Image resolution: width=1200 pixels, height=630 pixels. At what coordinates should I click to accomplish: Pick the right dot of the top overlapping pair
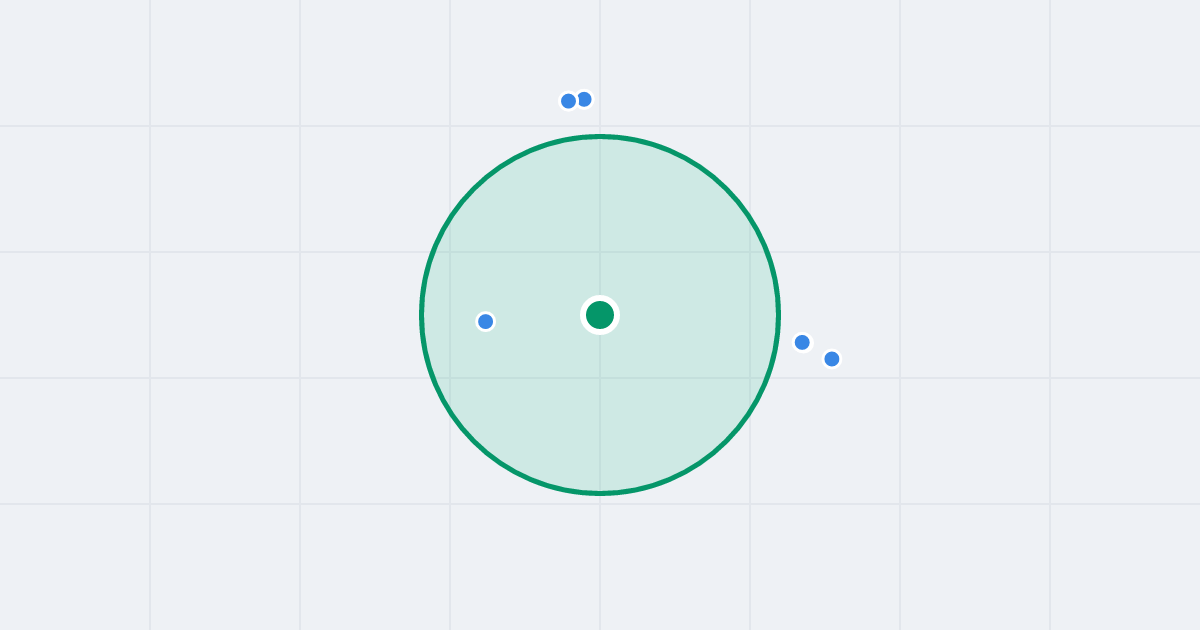click(584, 99)
